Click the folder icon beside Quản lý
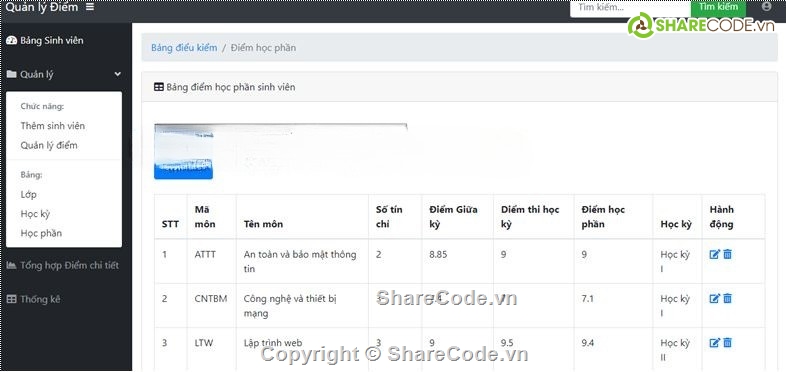 pyautogui.click(x=12, y=74)
